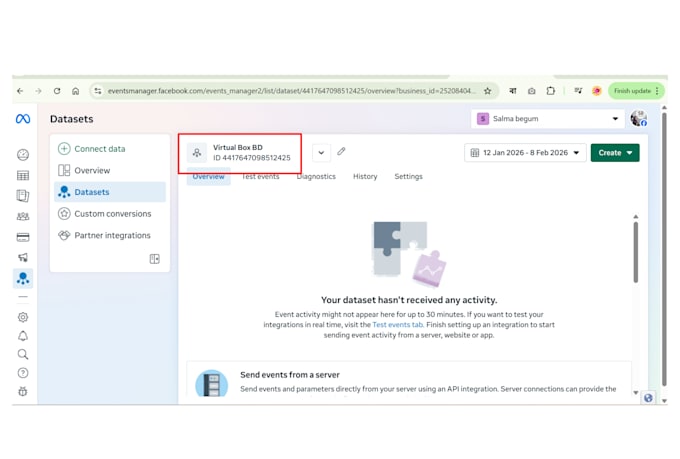Open the document pages icon in the left rail
The height and width of the screenshot is (459, 680).
(23, 196)
